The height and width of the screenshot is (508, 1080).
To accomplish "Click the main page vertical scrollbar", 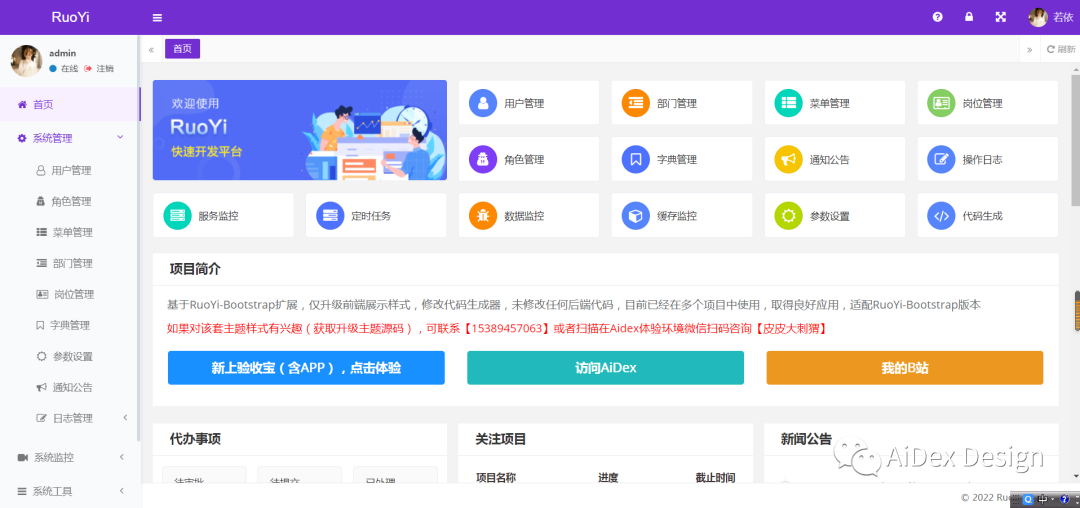I will 1075,138.
